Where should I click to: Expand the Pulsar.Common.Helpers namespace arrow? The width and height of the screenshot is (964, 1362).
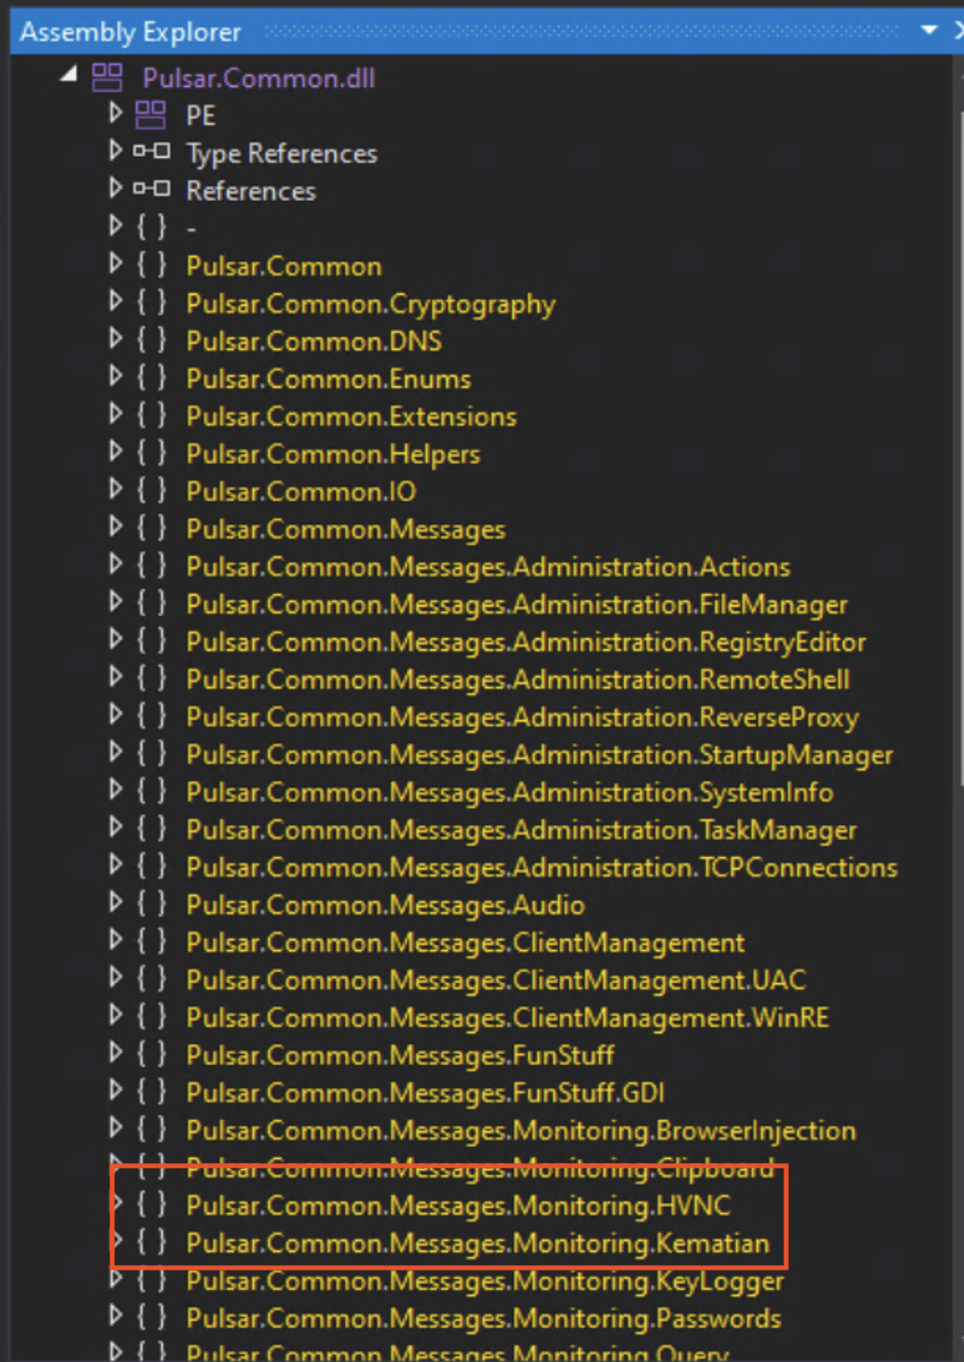116,451
